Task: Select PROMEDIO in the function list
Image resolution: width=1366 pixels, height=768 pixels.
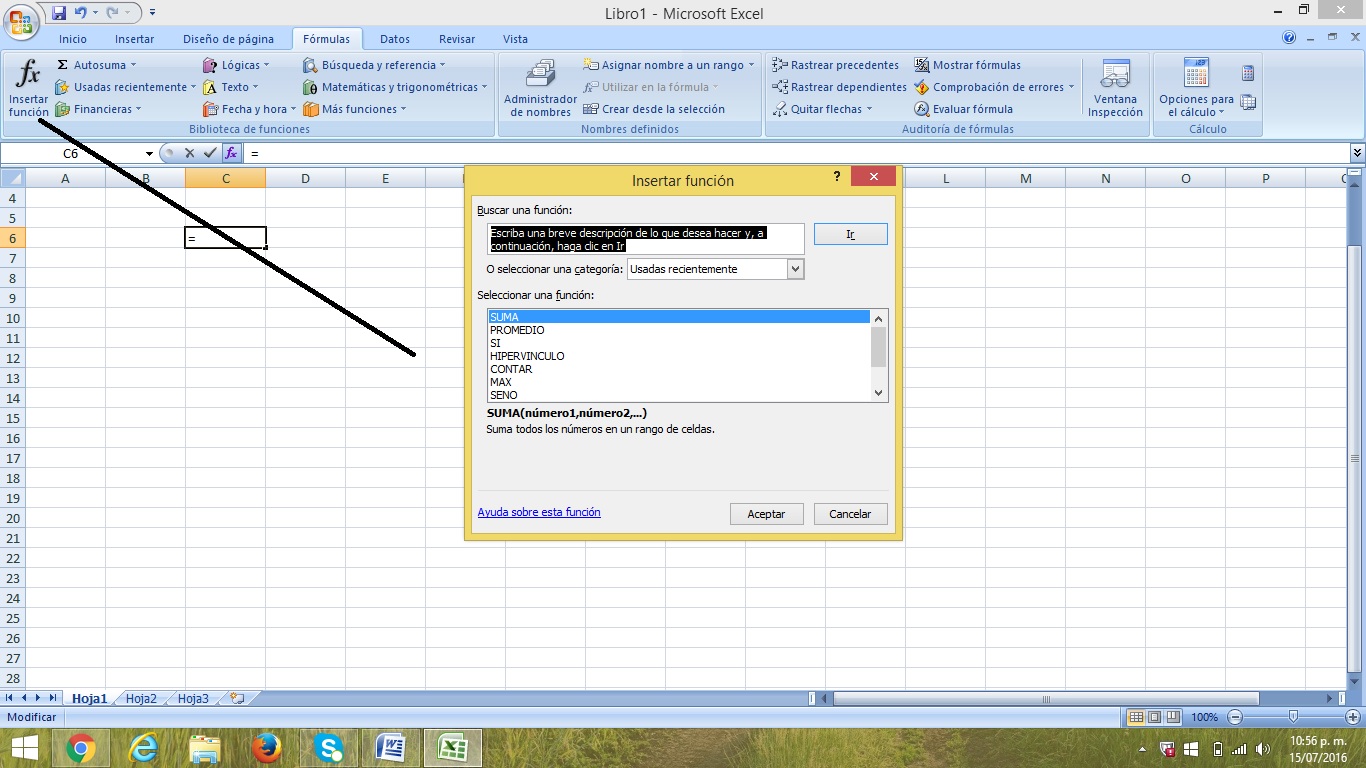Action: pyautogui.click(x=517, y=330)
